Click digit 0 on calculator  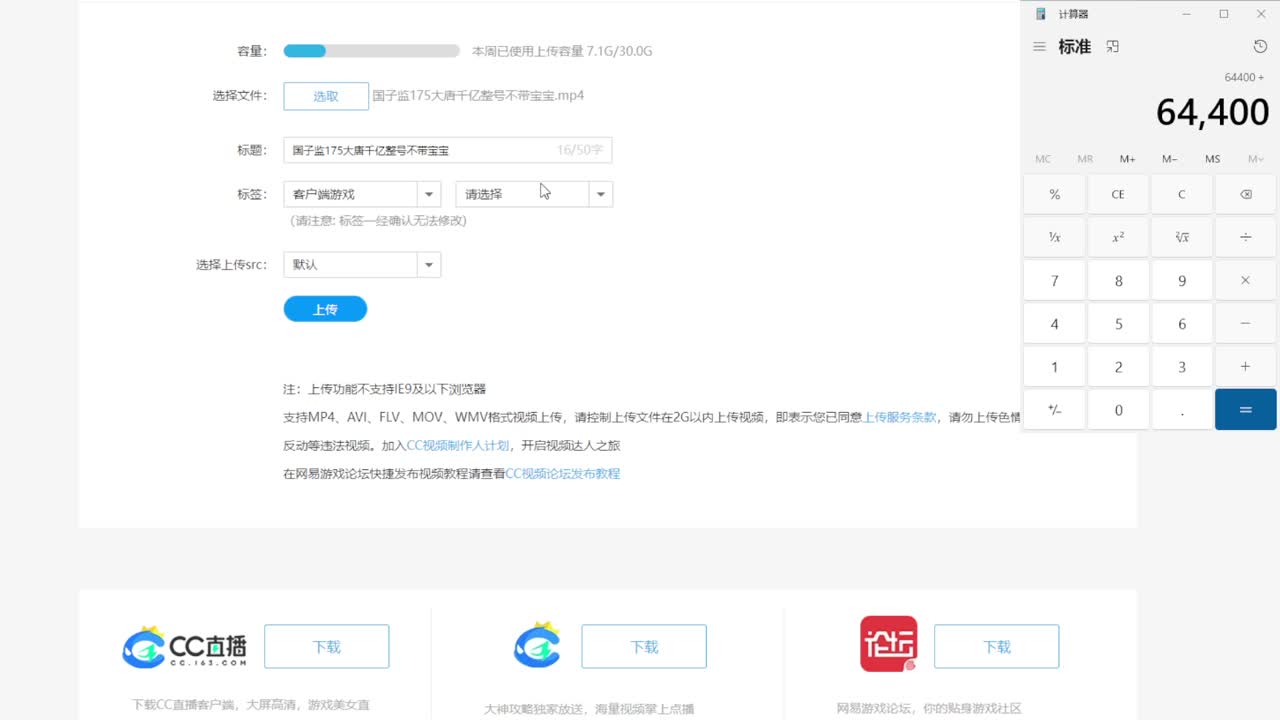pyautogui.click(x=1118, y=409)
